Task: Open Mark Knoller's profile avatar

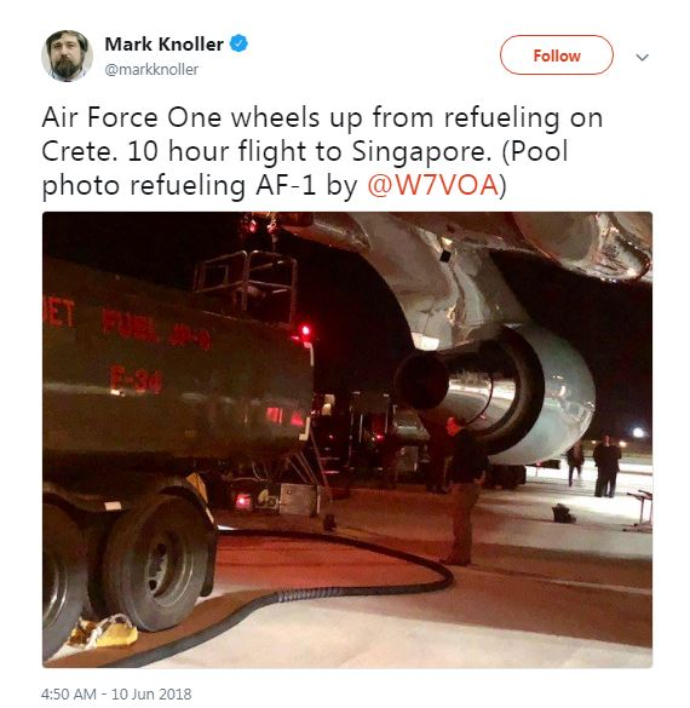Action: tap(67, 56)
